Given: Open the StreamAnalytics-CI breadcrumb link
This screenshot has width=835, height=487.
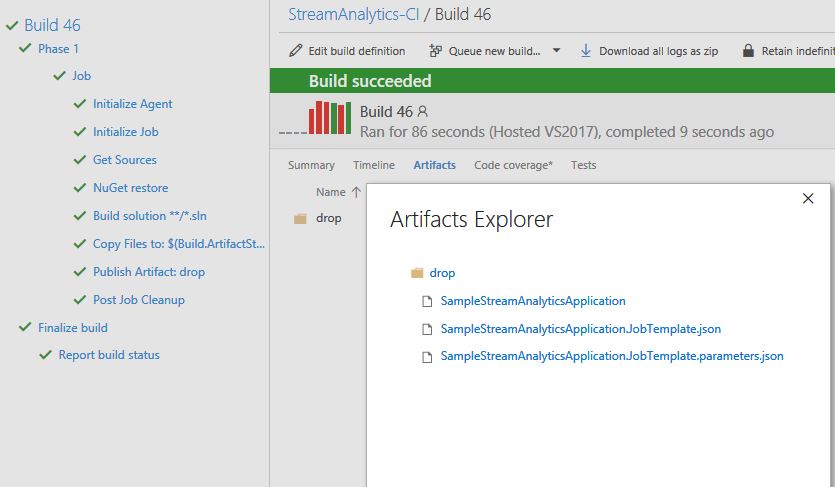Looking at the screenshot, I should (x=354, y=14).
